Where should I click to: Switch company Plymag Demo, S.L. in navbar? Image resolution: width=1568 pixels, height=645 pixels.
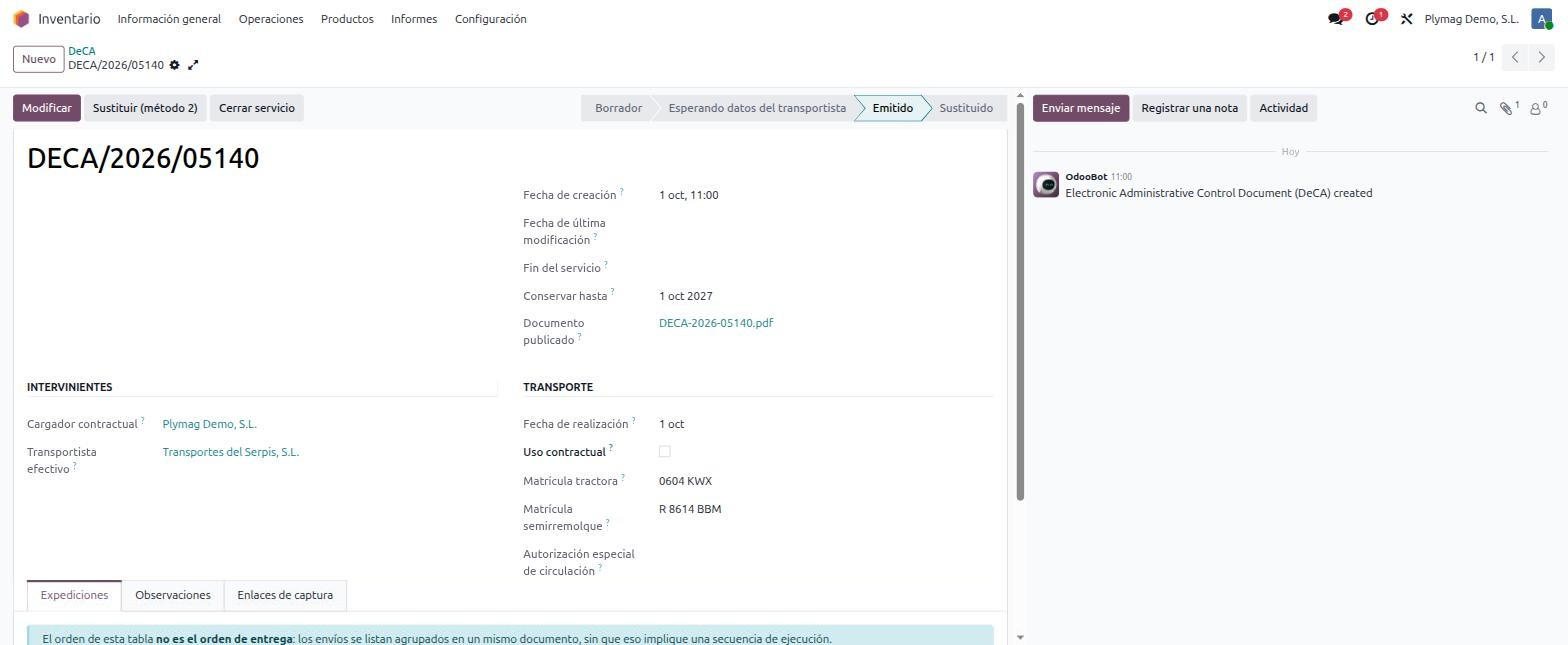pyautogui.click(x=1471, y=19)
